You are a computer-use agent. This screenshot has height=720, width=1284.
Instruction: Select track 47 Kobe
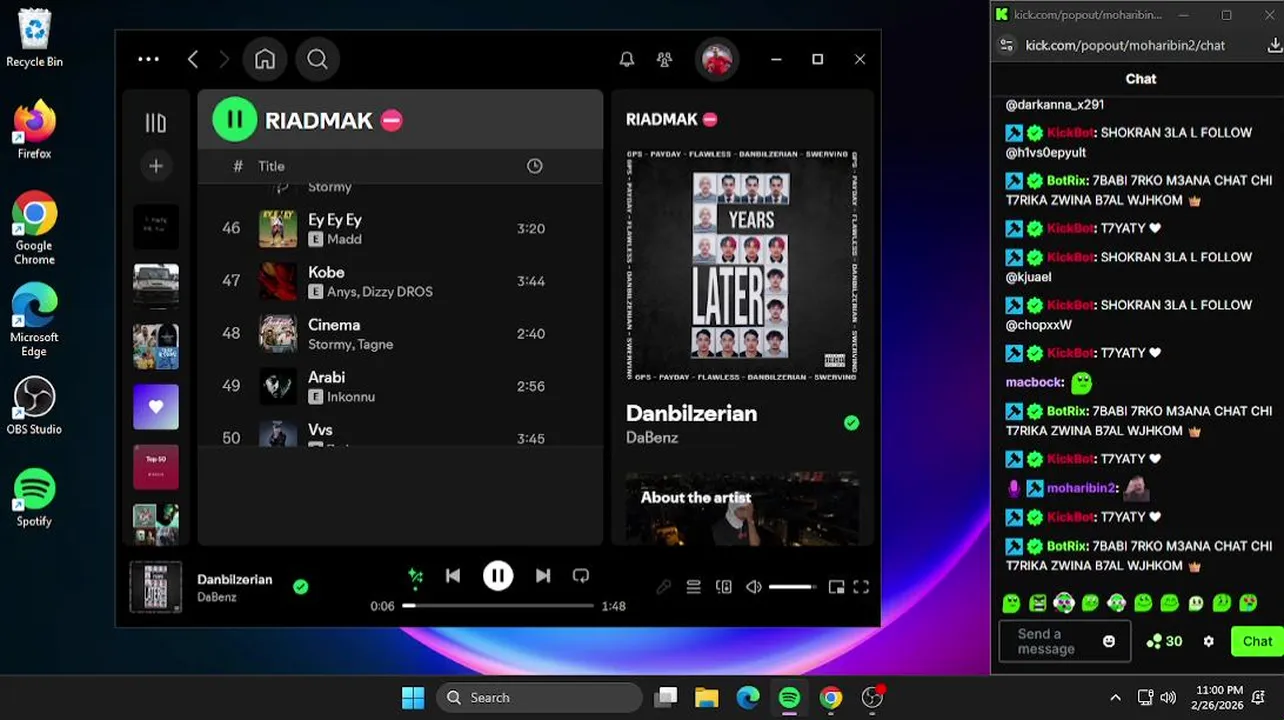(x=400, y=281)
